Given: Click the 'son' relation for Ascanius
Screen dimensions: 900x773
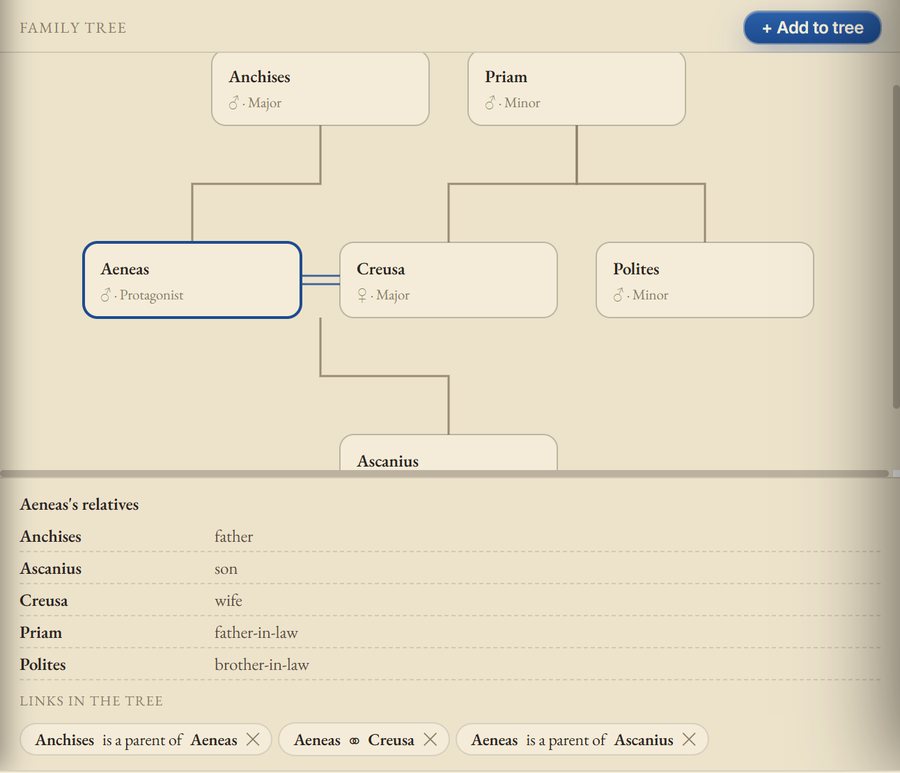Looking at the screenshot, I should pyautogui.click(x=226, y=569).
